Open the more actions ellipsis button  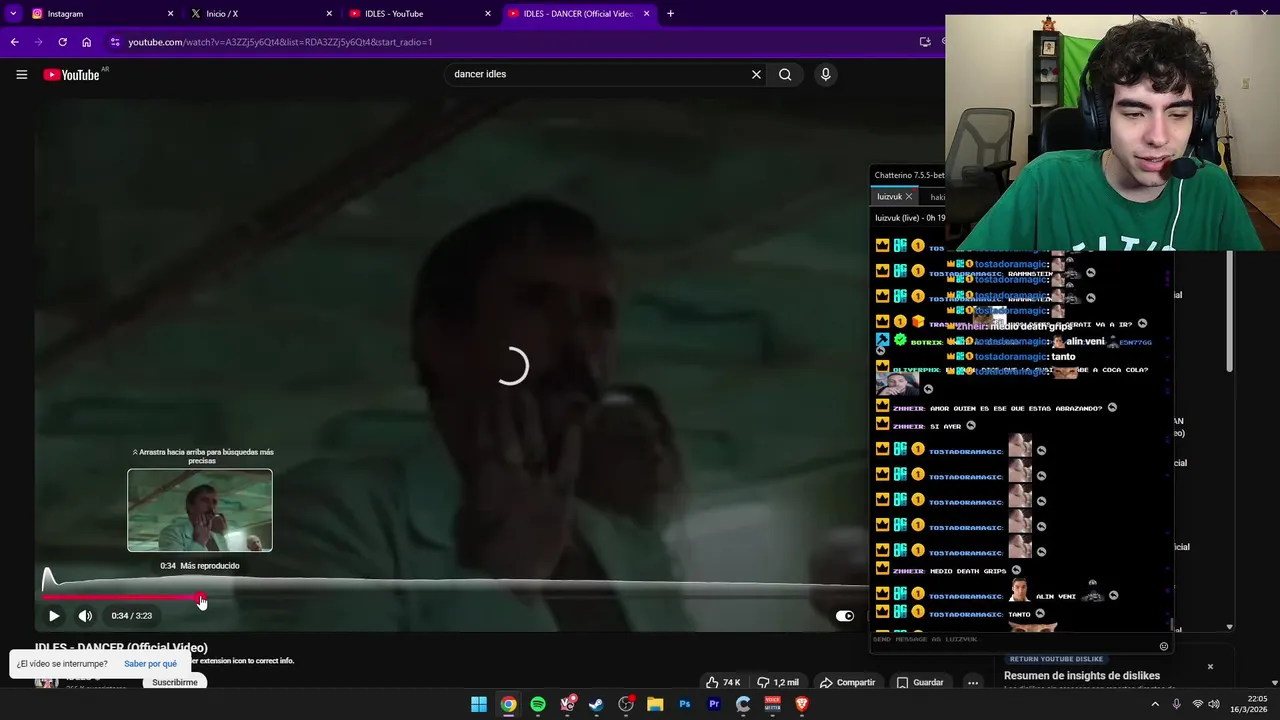(973, 682)
